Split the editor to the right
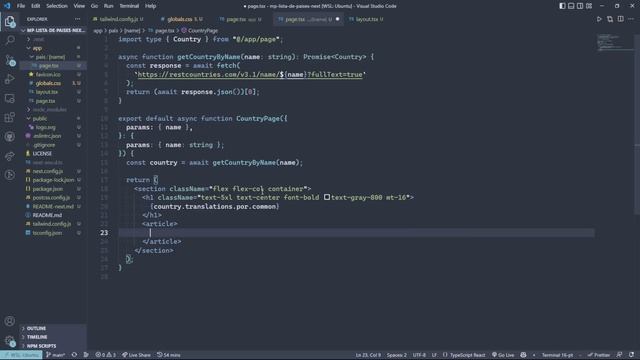 click(620, 19)
